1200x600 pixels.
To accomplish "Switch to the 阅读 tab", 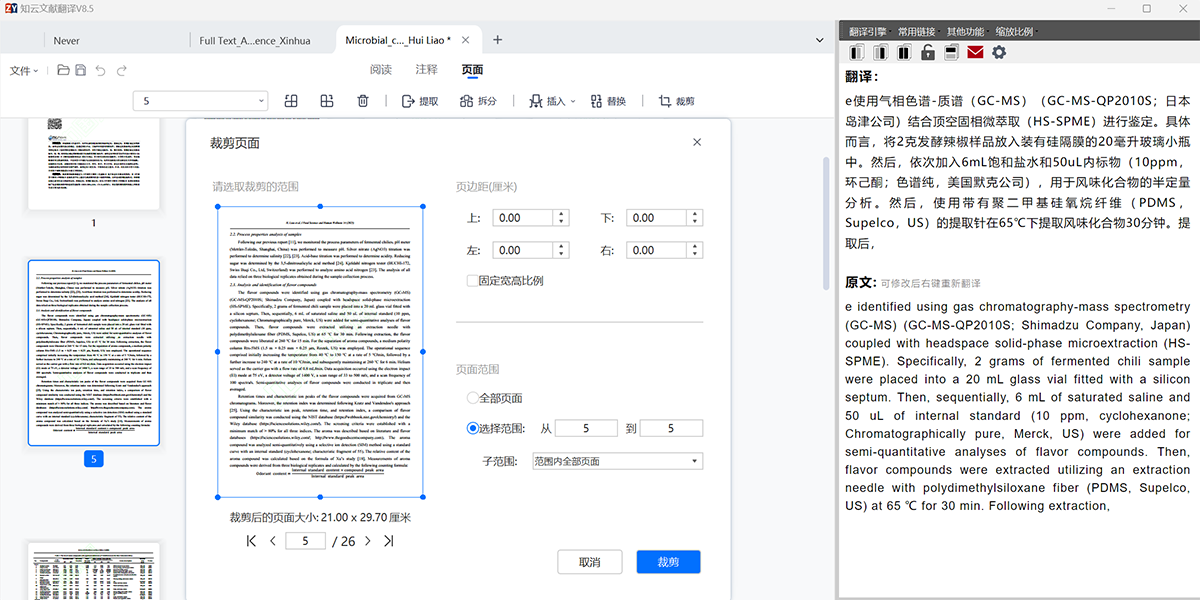I will [382, 70].
